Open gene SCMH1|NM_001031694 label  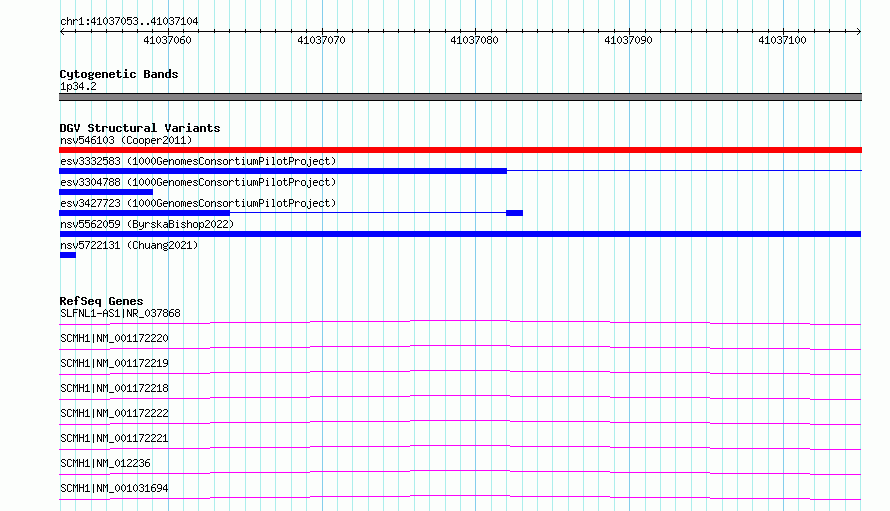click(114, 488)
